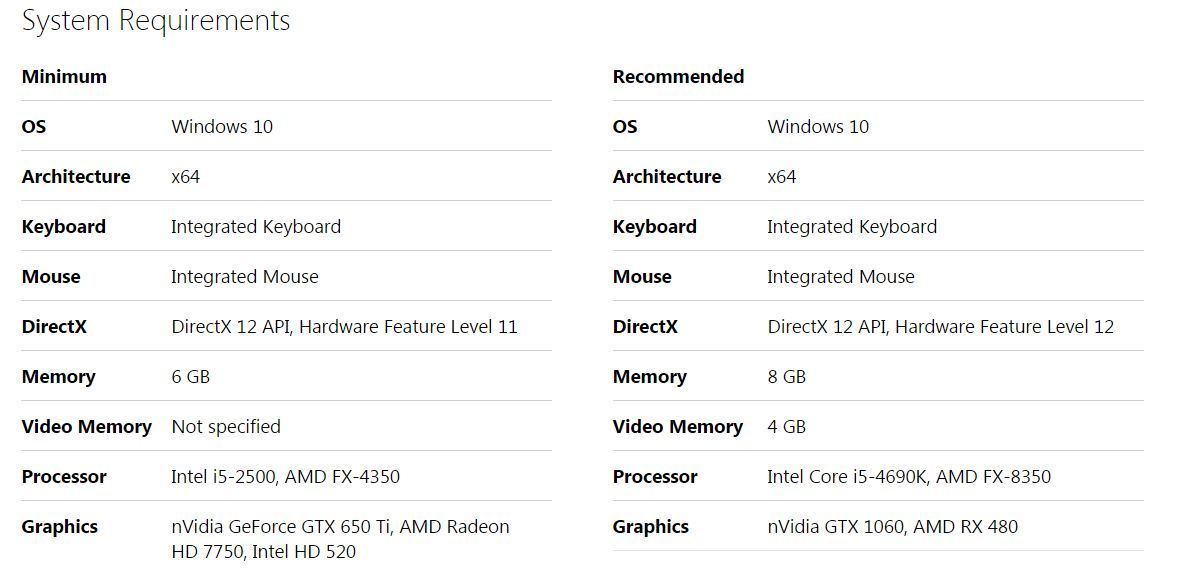The height and width of the screenshot is (573, 1195).
Task: Click the Recommended column header
Action: [678, 77]
